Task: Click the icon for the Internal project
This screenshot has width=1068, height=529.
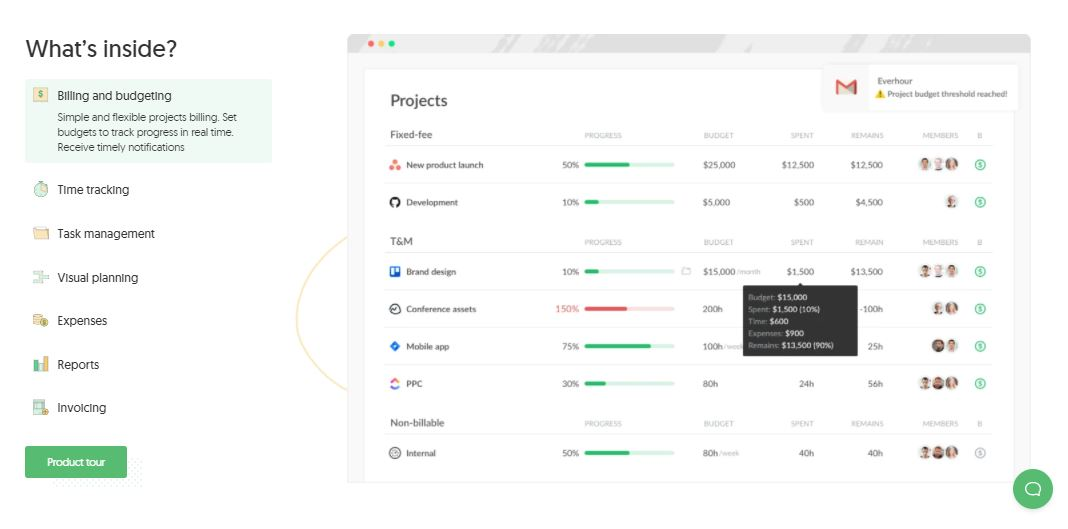Action: point(394,453)
